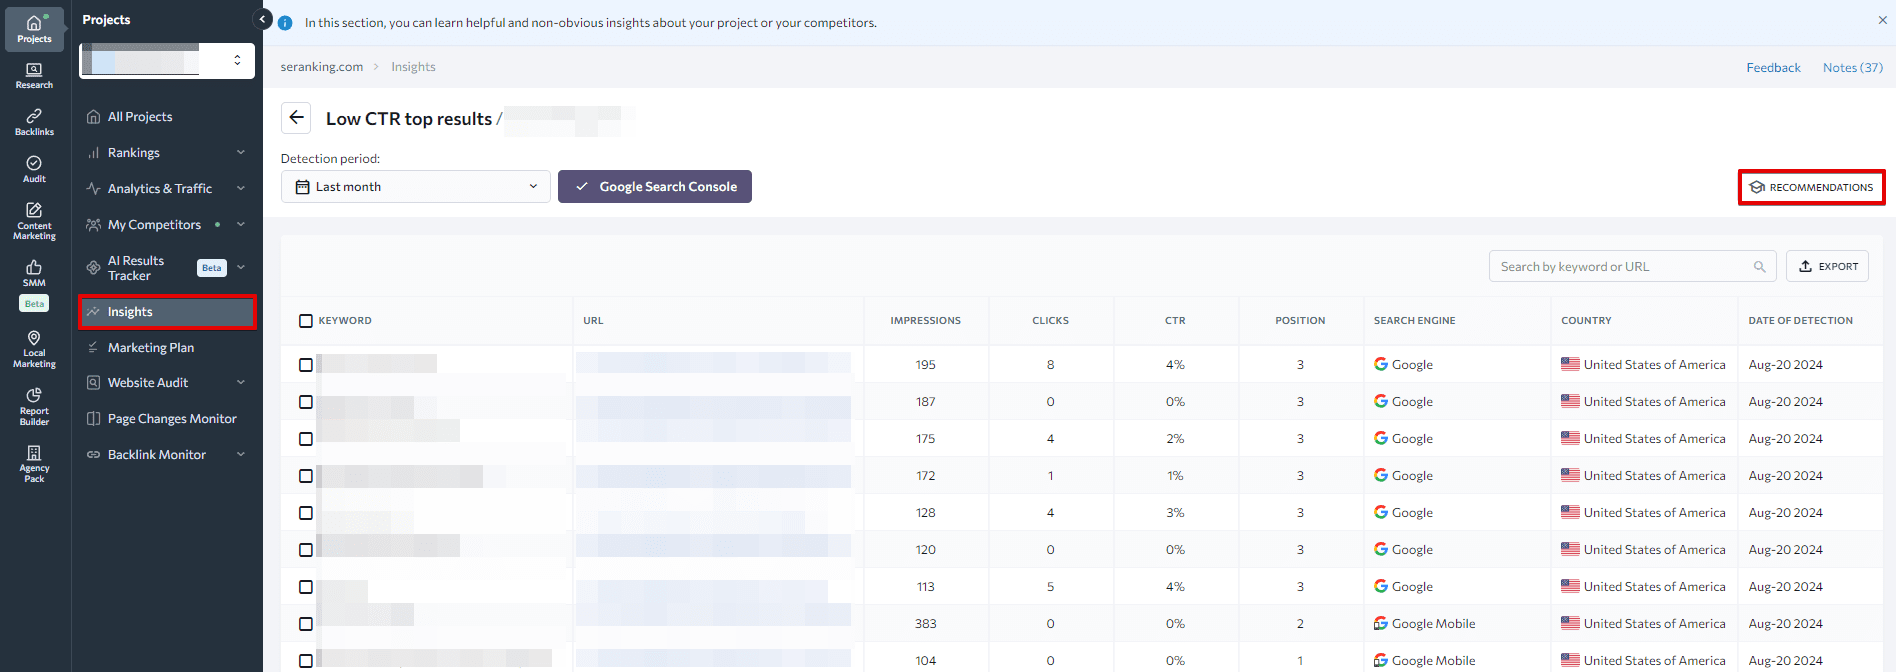
Task: Expand Analytics & Traffic chevron
Action: pos(241,188)
